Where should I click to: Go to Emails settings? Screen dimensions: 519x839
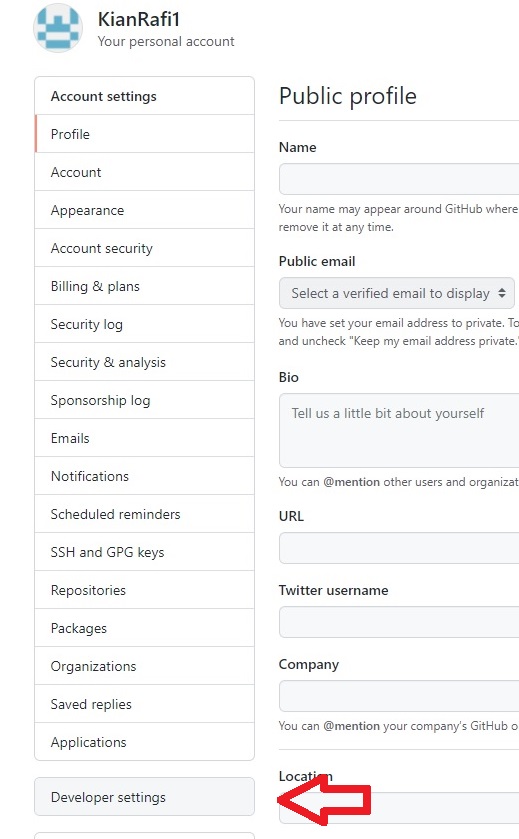144,438
